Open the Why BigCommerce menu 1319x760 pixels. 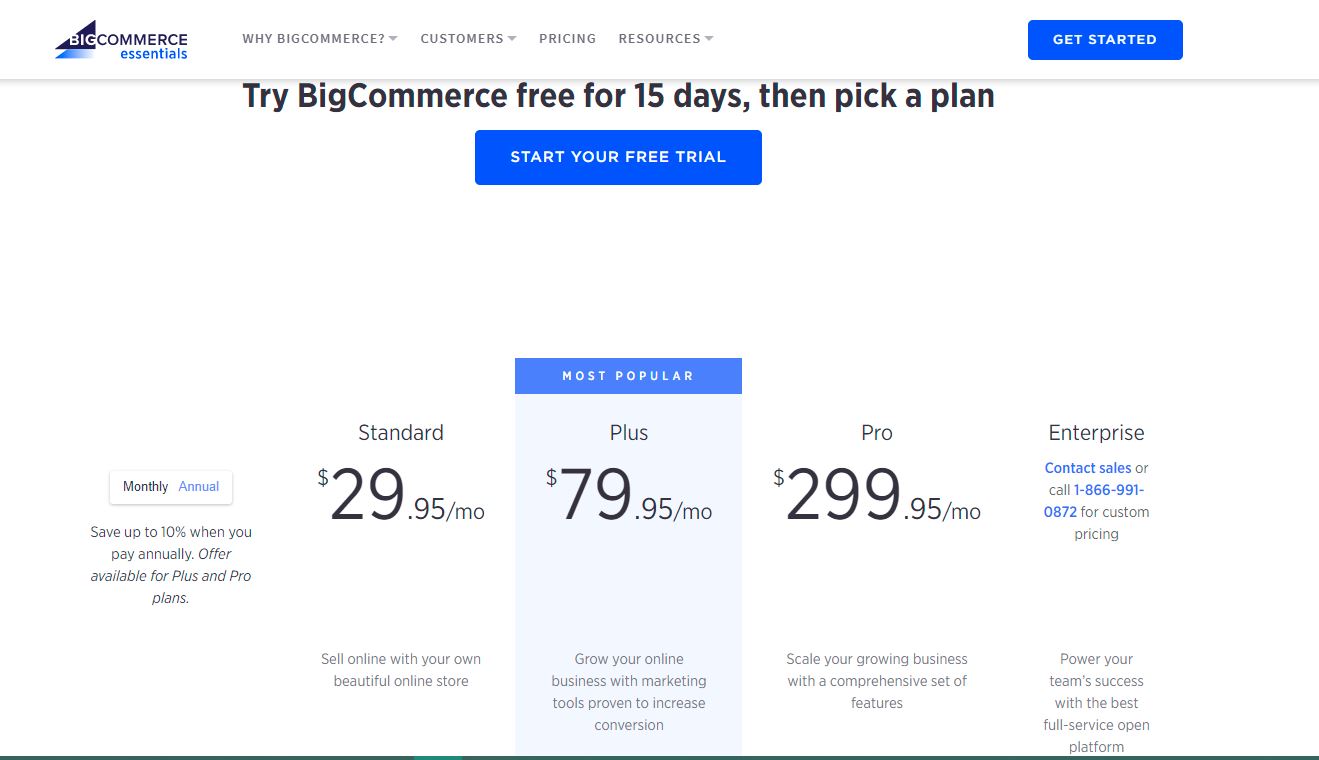click(x=313, y=39)
